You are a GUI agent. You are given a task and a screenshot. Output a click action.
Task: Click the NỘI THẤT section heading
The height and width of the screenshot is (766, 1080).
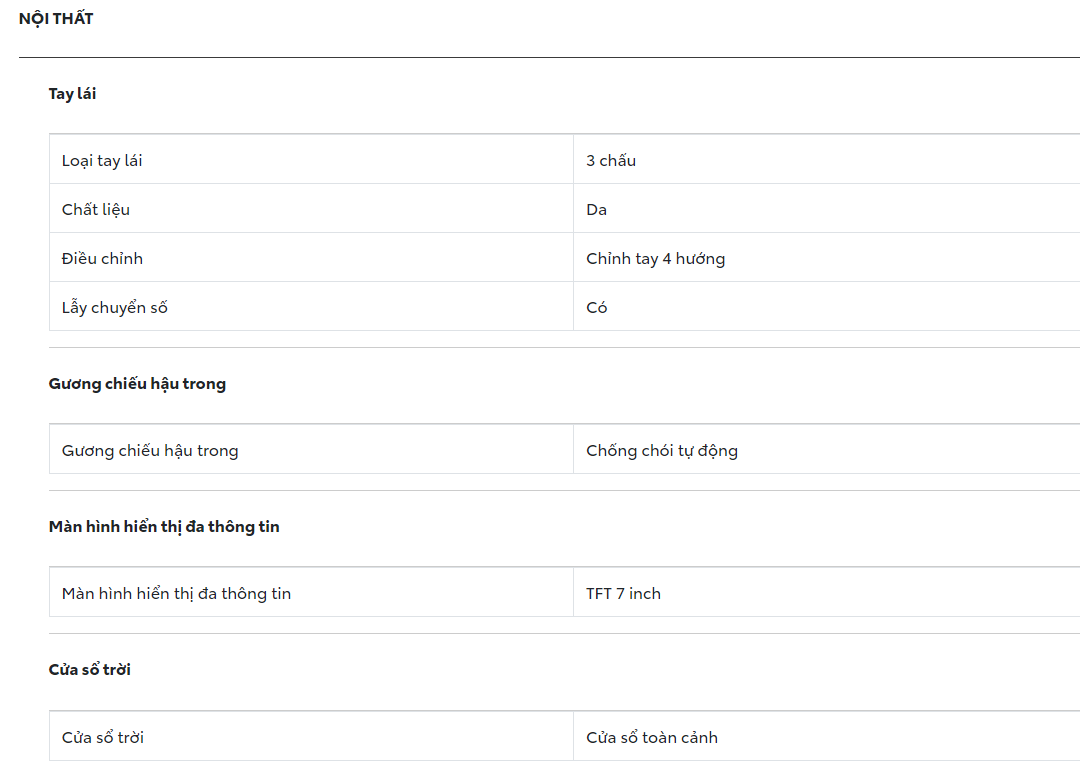[56, 19]
